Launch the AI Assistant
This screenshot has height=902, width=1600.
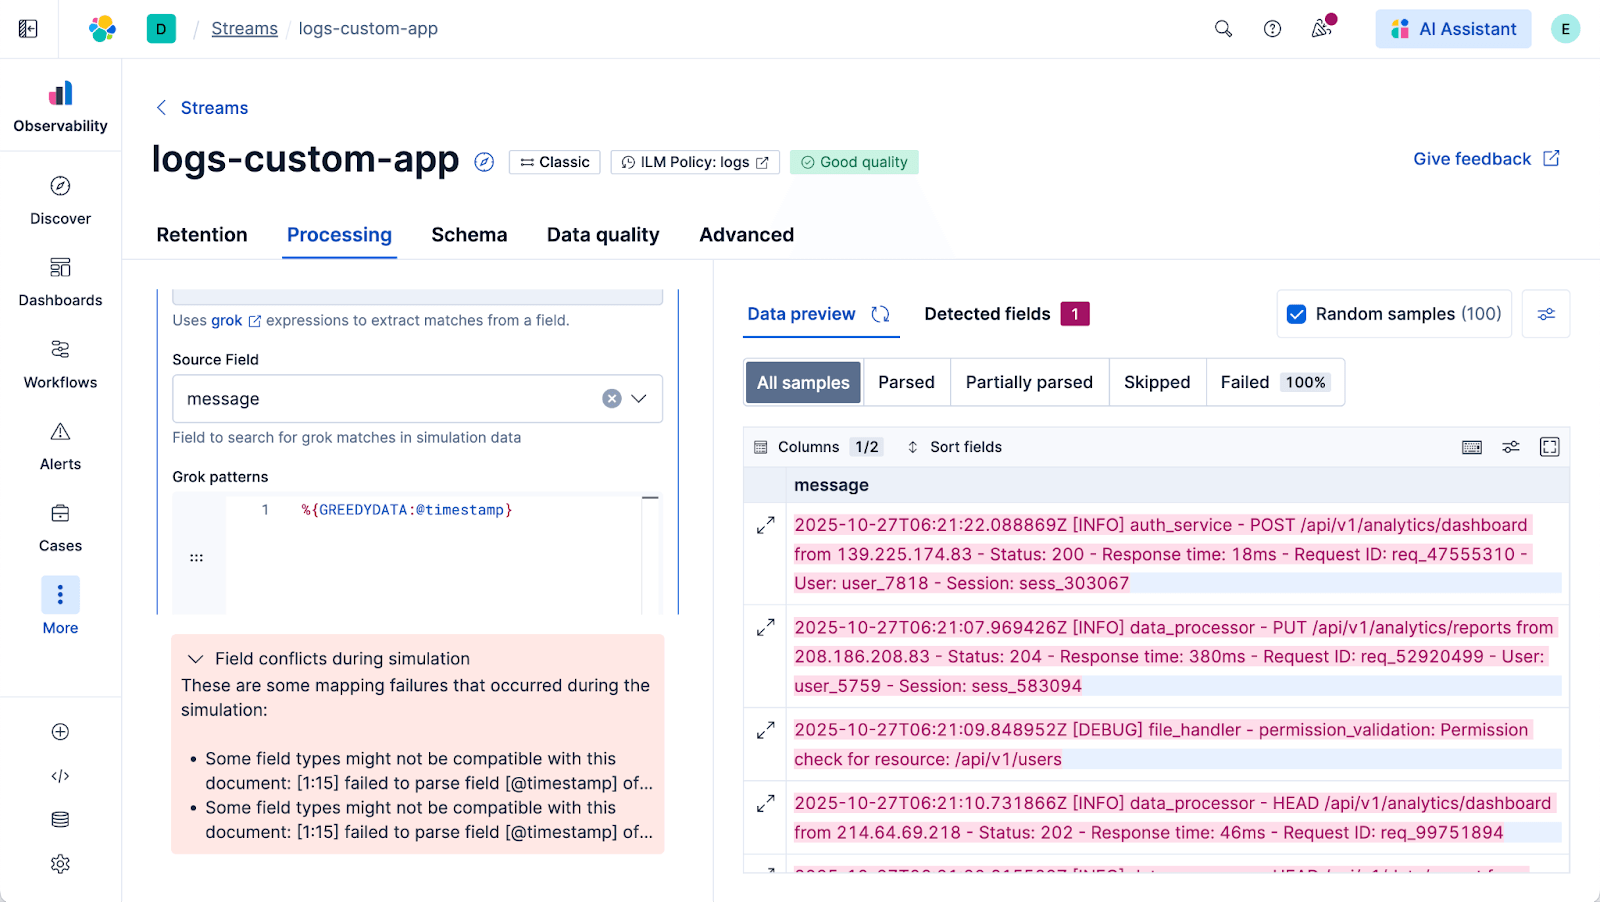pyautogui.click(x=1453, y=29)
